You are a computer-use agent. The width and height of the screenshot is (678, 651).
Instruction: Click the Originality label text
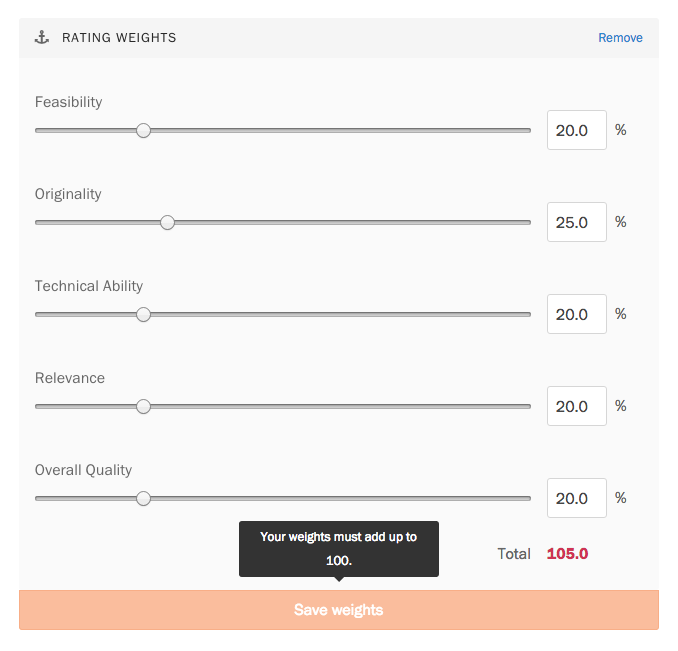[x=68, y=195]
